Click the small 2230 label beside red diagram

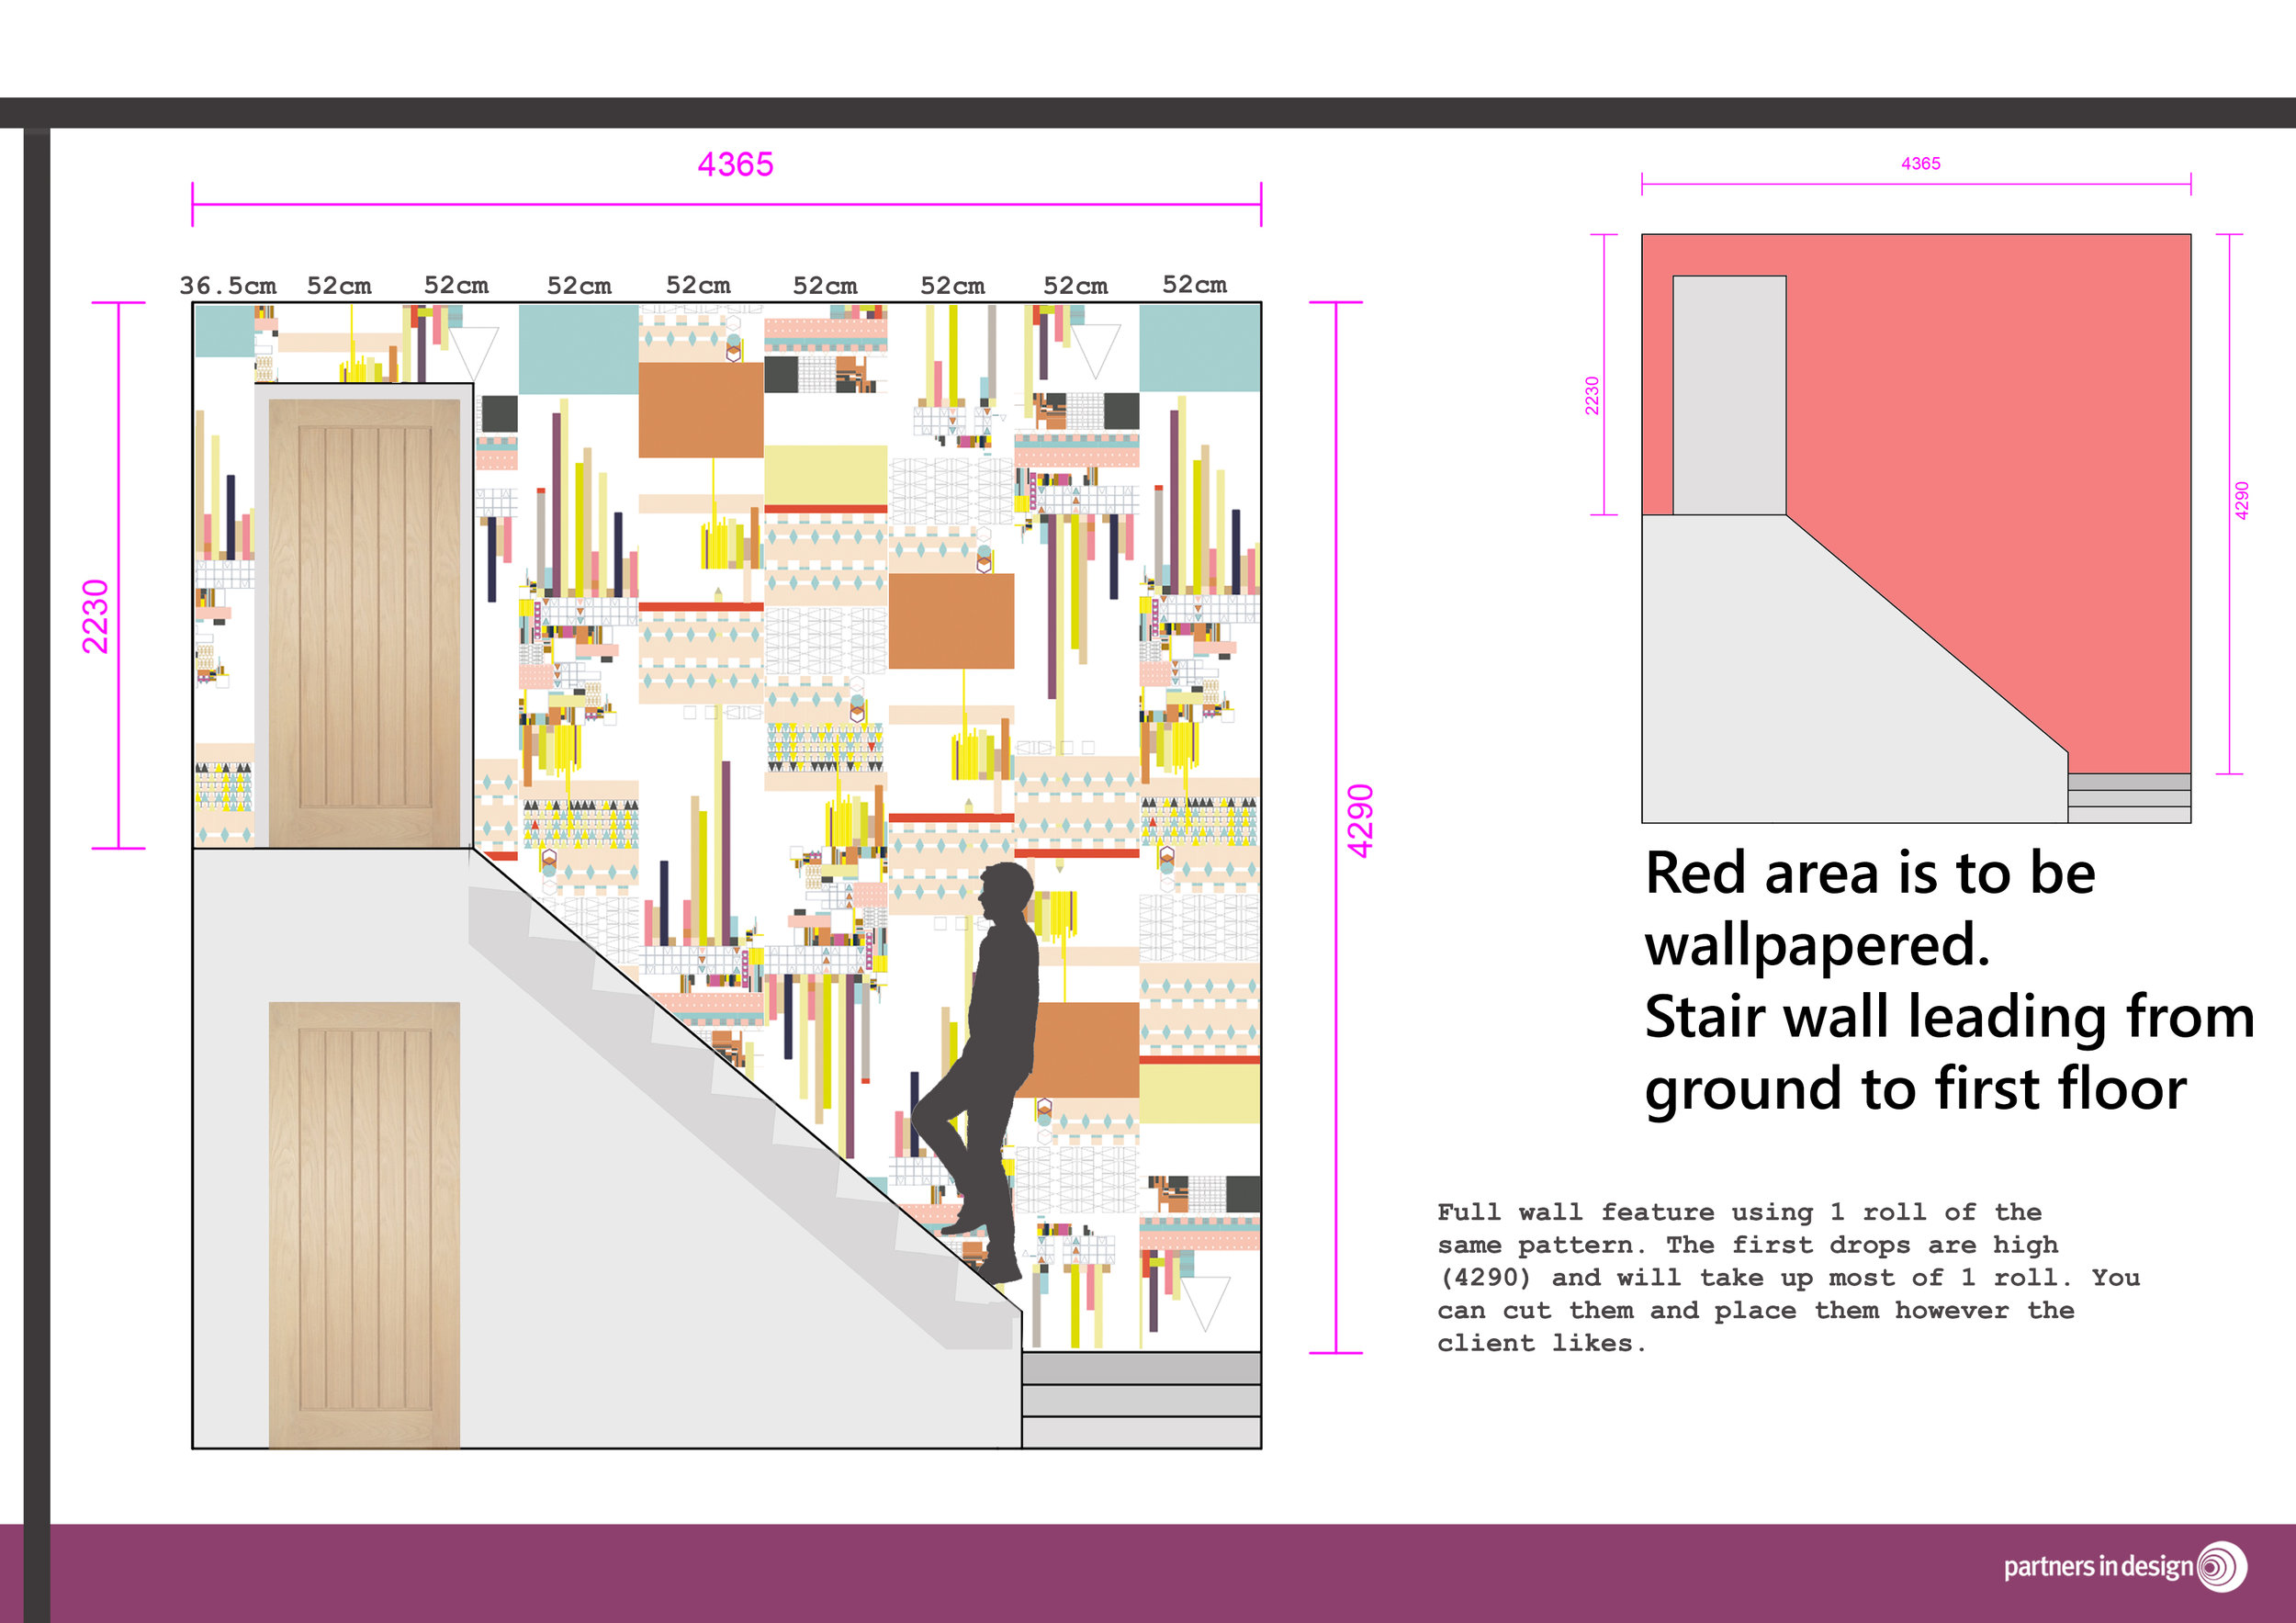click(x=1592, y=395)
